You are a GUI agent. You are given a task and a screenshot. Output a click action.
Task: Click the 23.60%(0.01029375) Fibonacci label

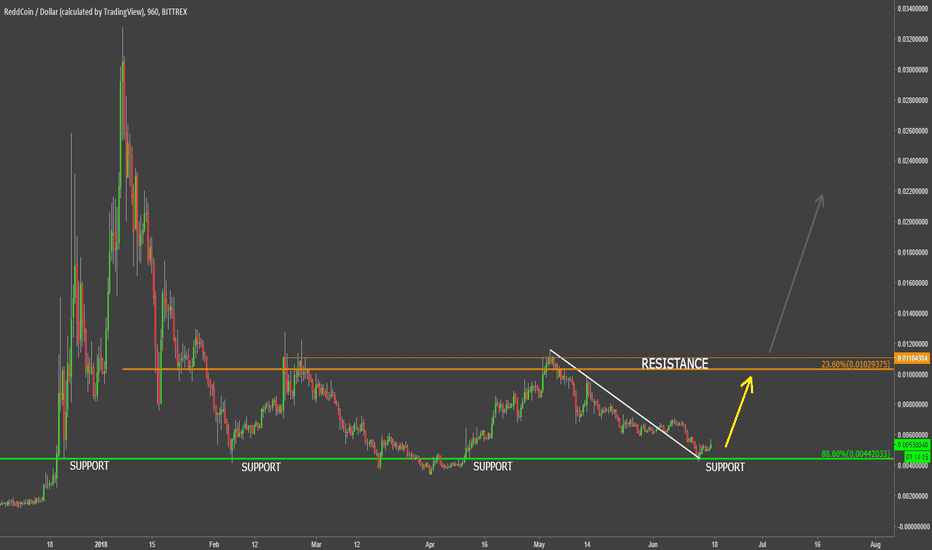[856, 364]
